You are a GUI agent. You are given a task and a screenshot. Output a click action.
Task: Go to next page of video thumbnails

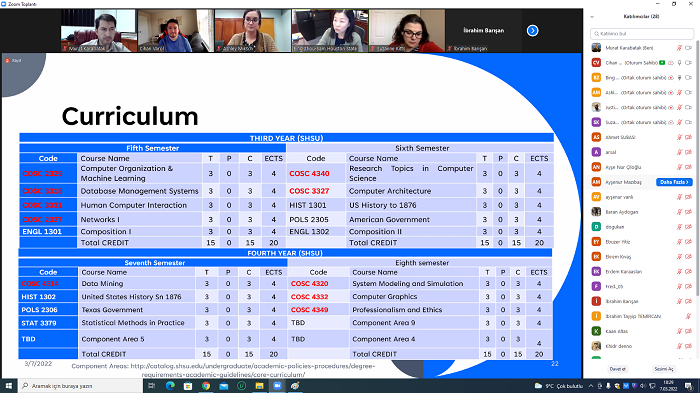[x=532, y=30]
